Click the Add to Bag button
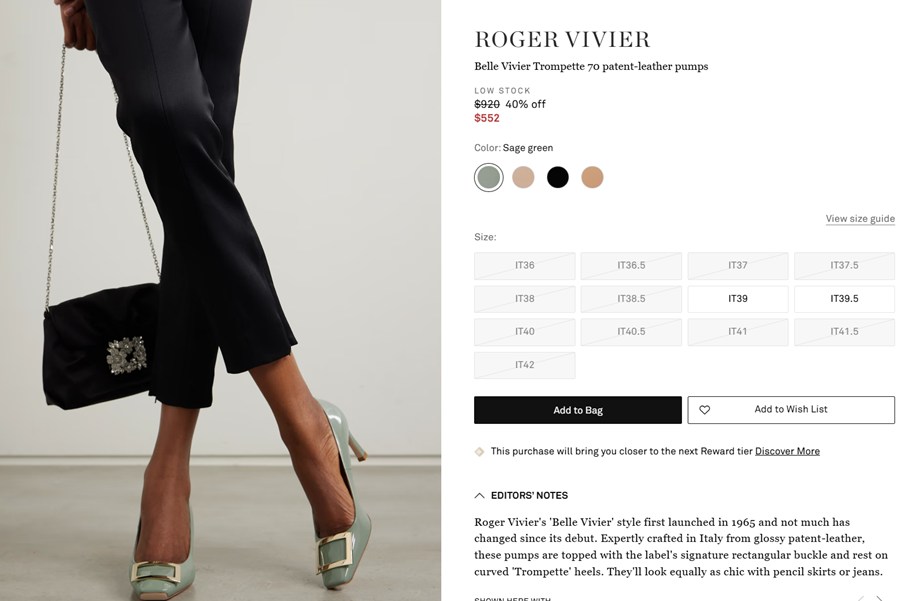 [577, 410]
